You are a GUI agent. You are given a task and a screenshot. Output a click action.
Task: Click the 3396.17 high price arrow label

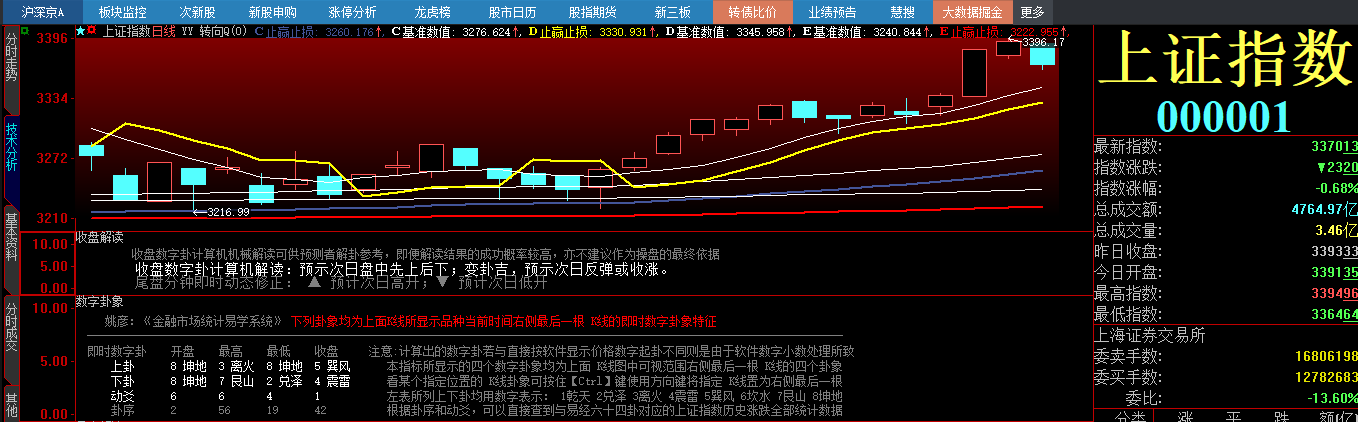coord(1040,42)
